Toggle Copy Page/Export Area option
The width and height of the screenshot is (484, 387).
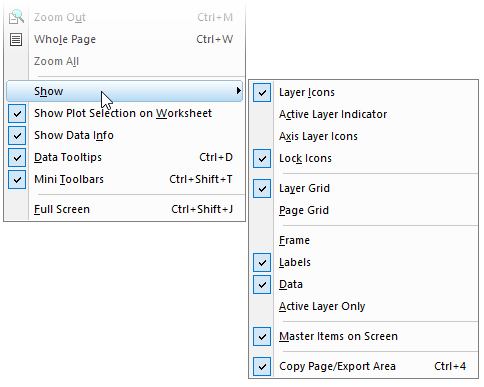pos(262,366)
